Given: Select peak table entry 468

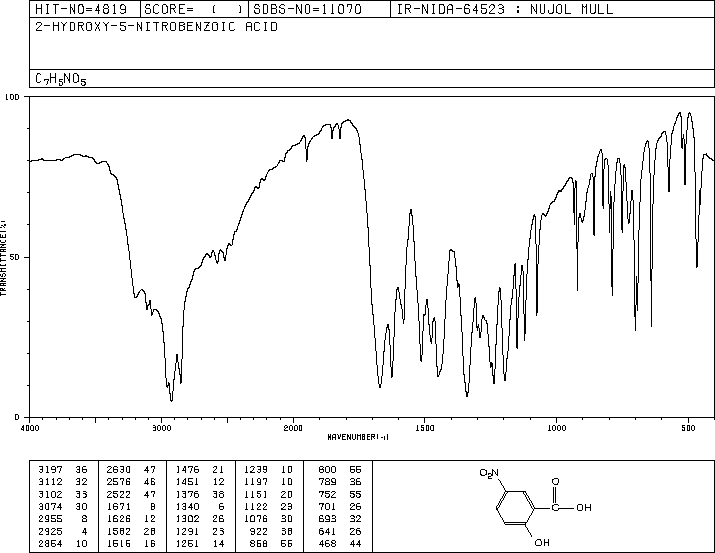Looking at the screenshot, I should (327, 544).
